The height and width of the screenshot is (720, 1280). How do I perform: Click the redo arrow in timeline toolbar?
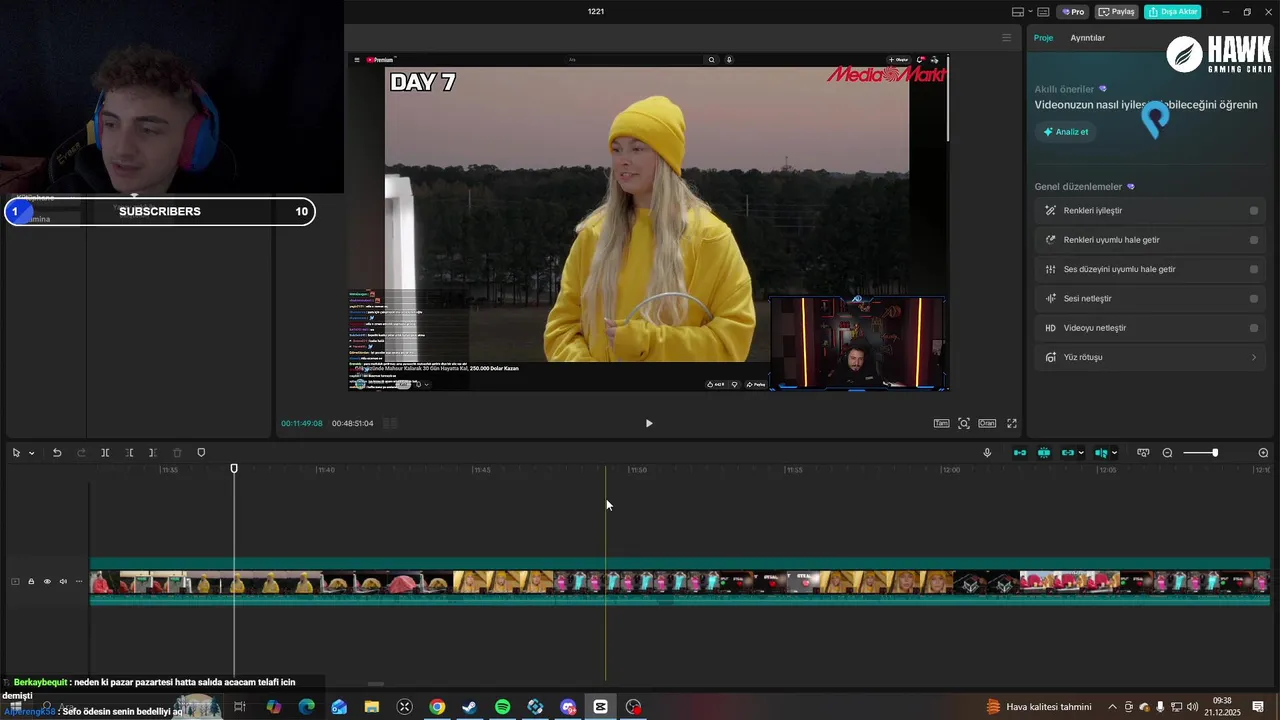[81, 453]
